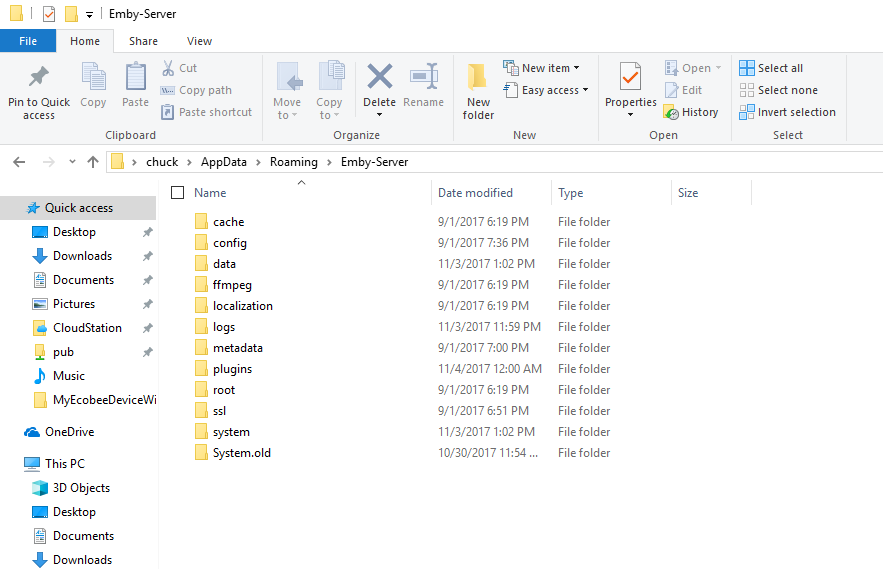Click the Copy to icon
Viewport: 883px width, 569px height.
point(332,77)
